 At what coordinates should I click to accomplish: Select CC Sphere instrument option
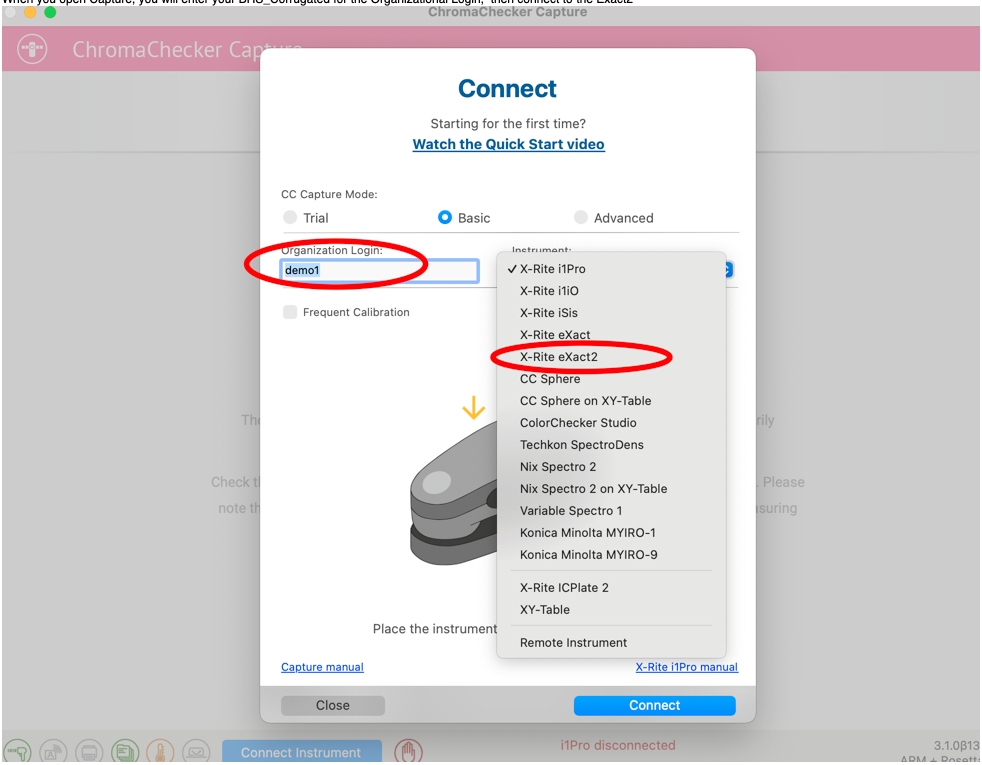[611, 379]
